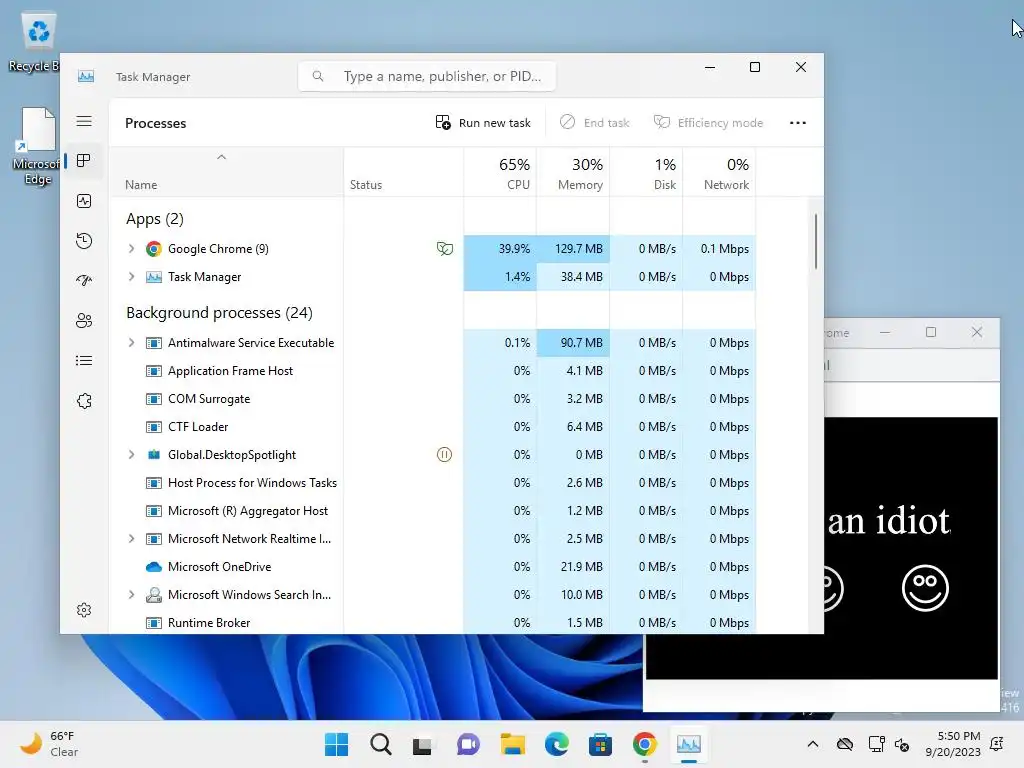
Task: Open weather widget showing 66°F
Action: 49,744
